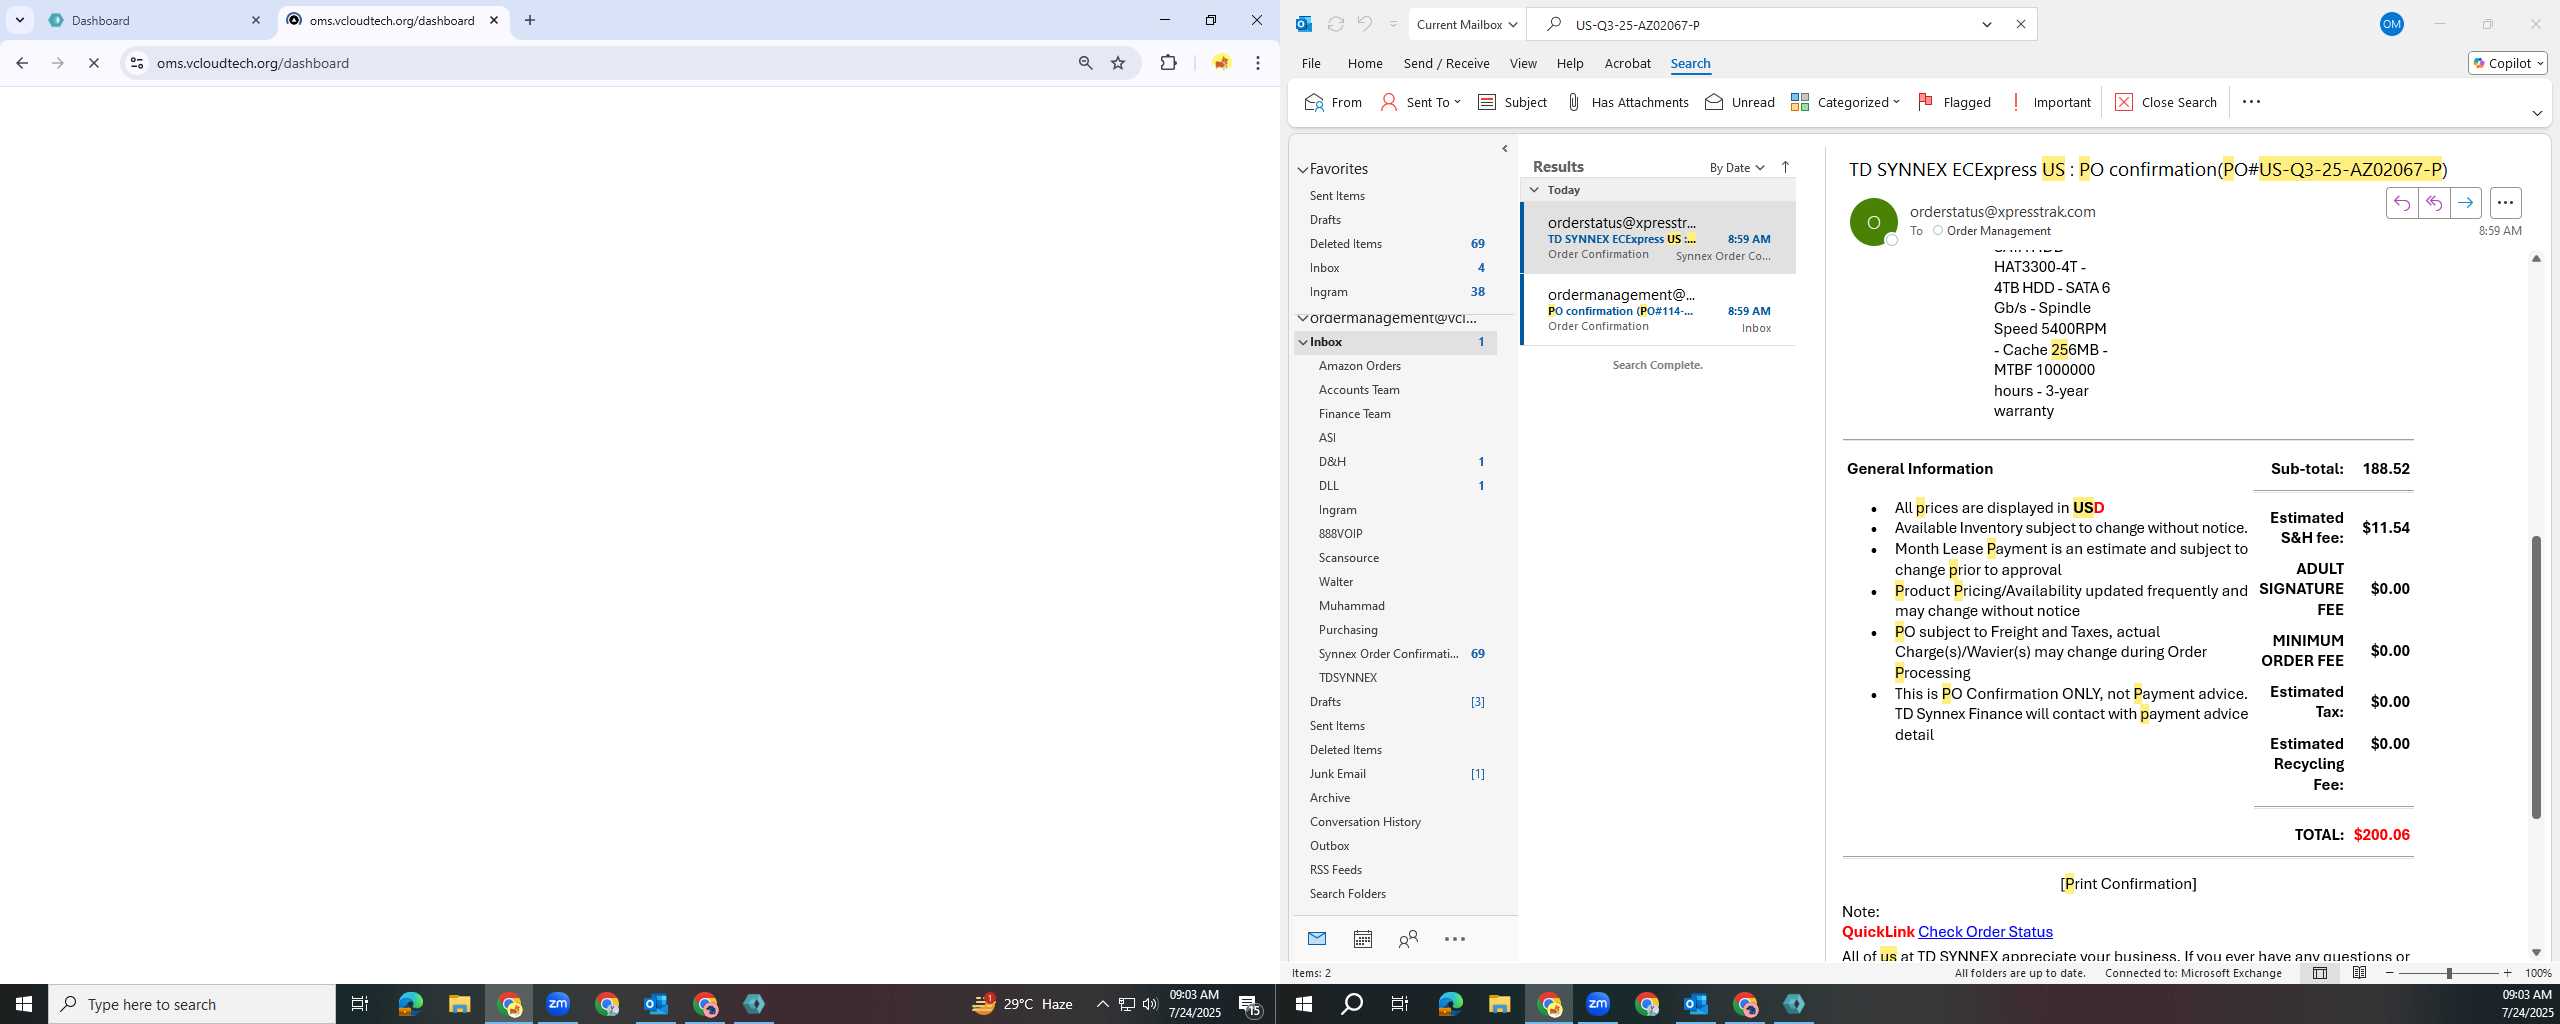Open the Help ribbon tab

coord(1570,63)
